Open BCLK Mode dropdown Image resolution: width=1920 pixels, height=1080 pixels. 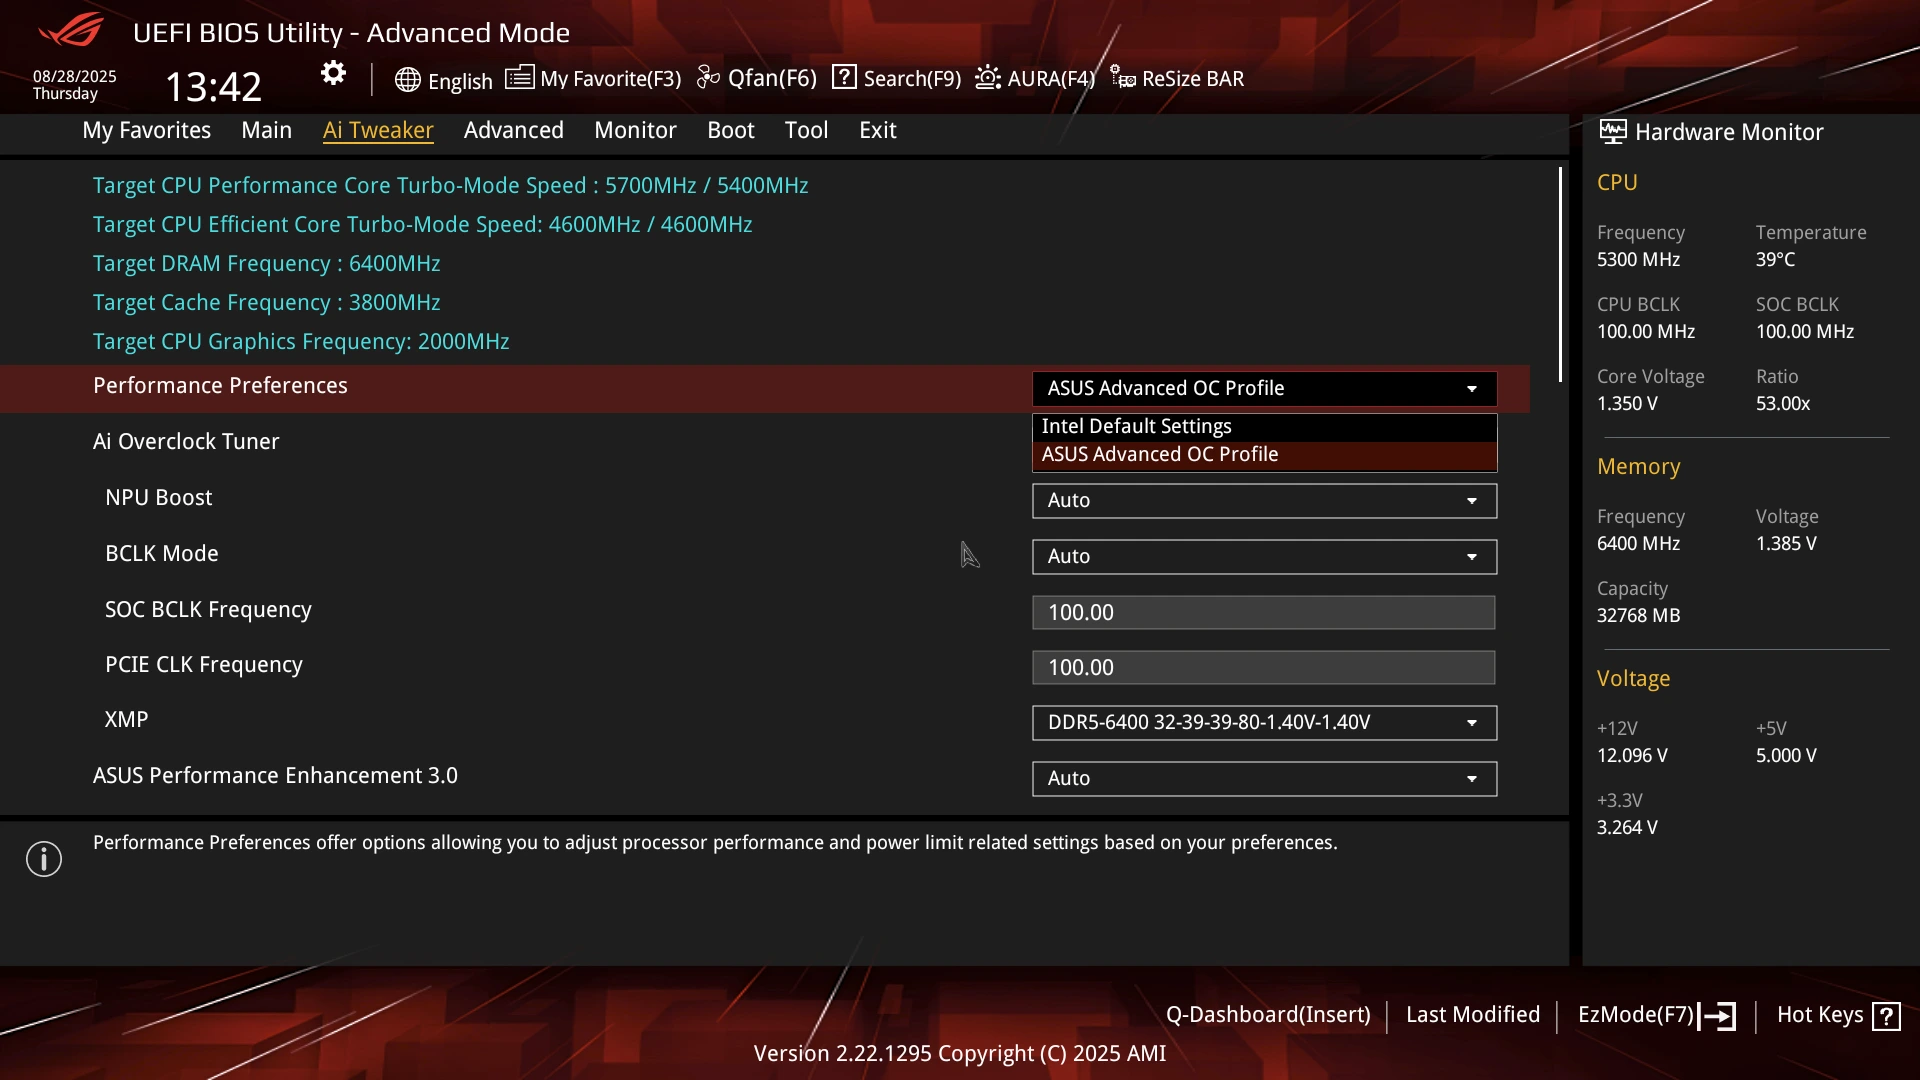coord(1264,556)
